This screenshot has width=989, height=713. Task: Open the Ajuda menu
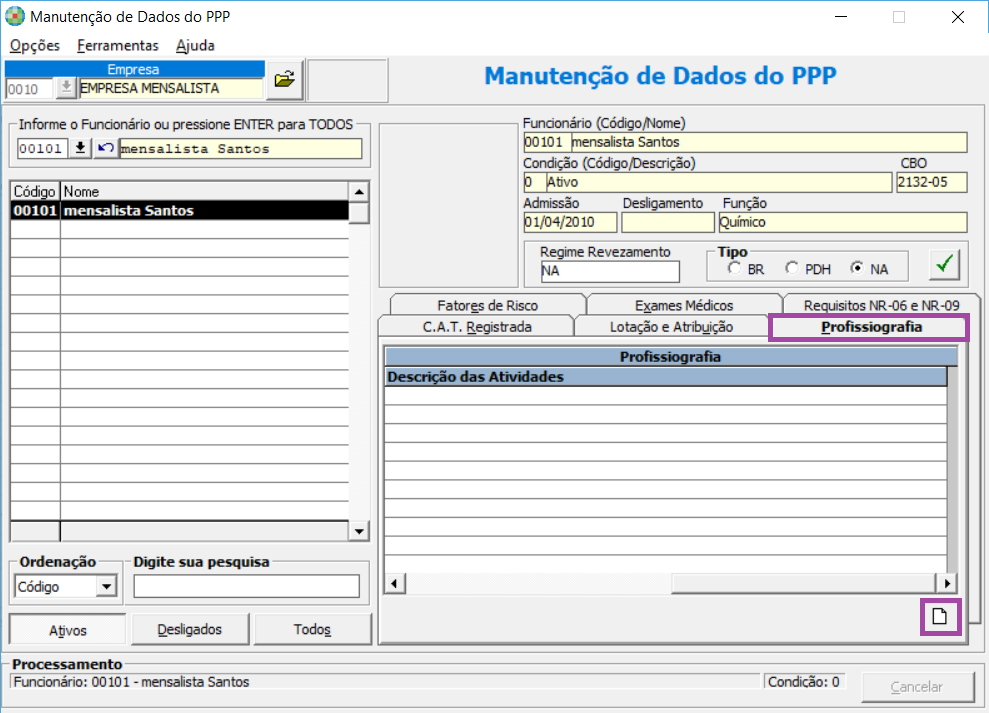[196, 45]
